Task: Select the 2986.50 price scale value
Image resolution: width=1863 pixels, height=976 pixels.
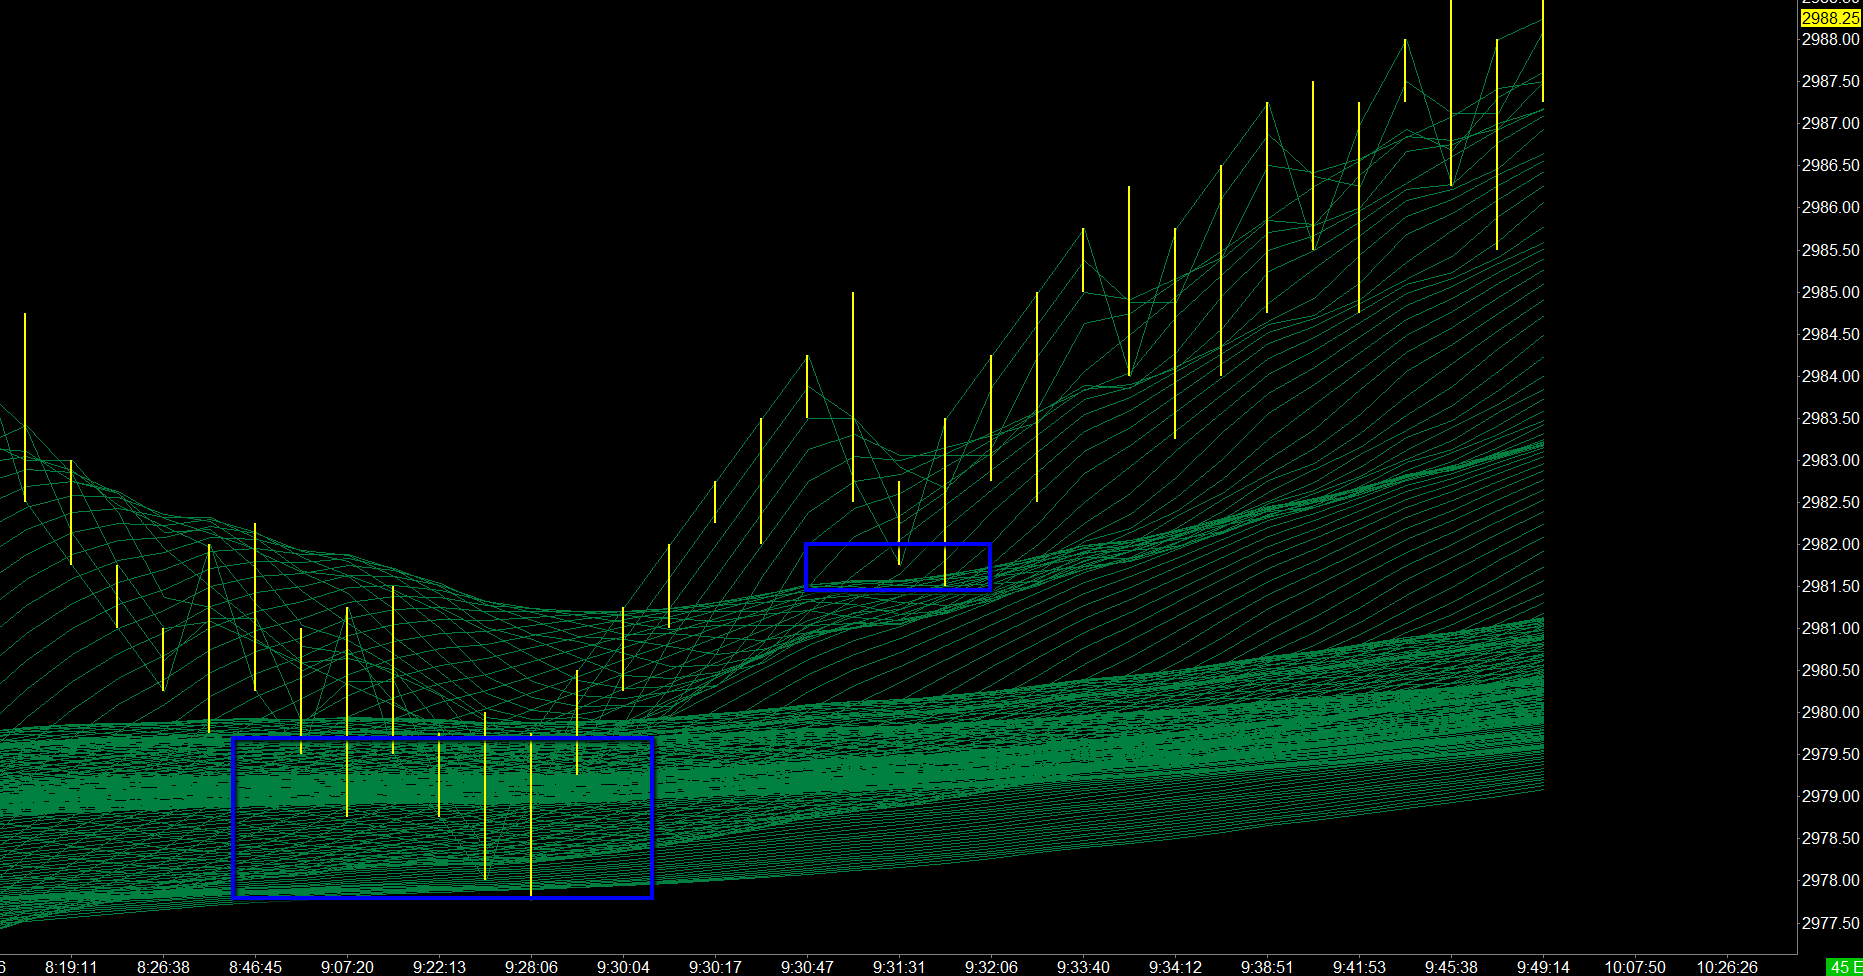Action: coord(1830,165)
